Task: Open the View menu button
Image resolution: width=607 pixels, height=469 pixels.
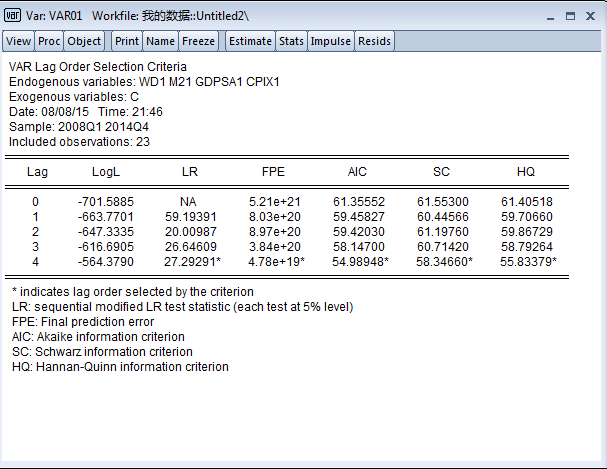Action: pos(19,41)
